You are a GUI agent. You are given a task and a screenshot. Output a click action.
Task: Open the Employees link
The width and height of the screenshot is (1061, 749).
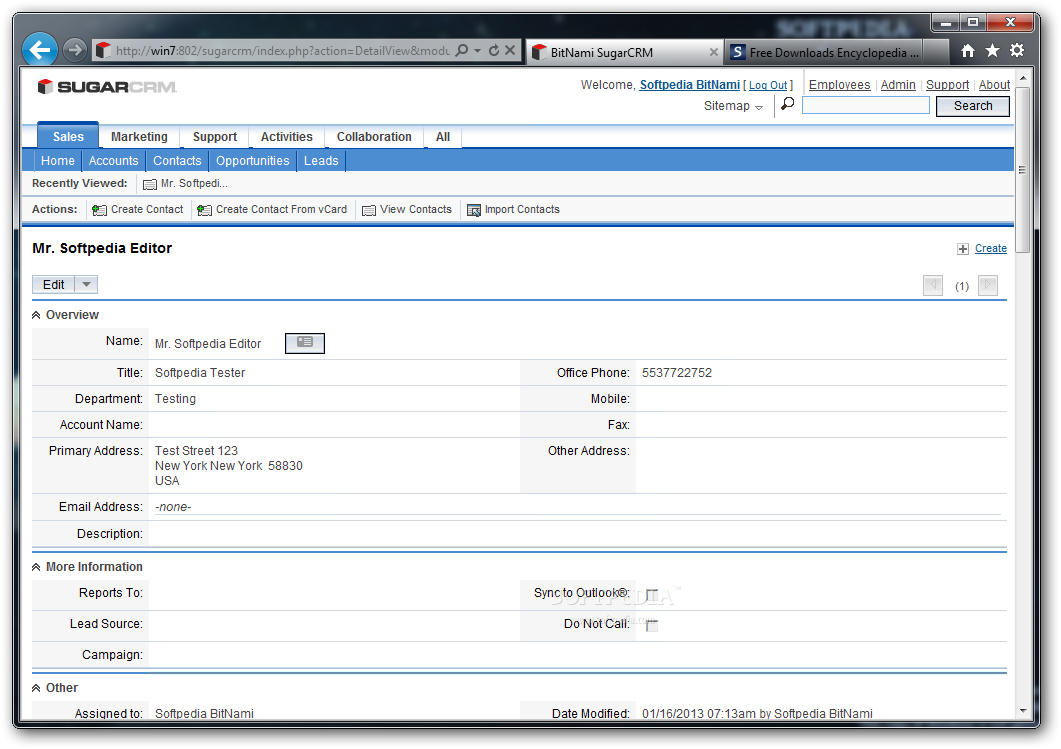pos(839,85)
